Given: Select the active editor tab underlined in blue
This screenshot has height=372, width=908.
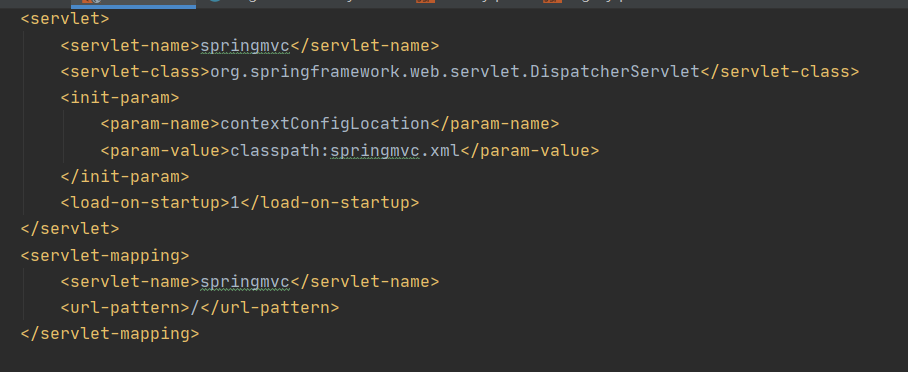Looking at the screenshot, I should tap(133, 3).
